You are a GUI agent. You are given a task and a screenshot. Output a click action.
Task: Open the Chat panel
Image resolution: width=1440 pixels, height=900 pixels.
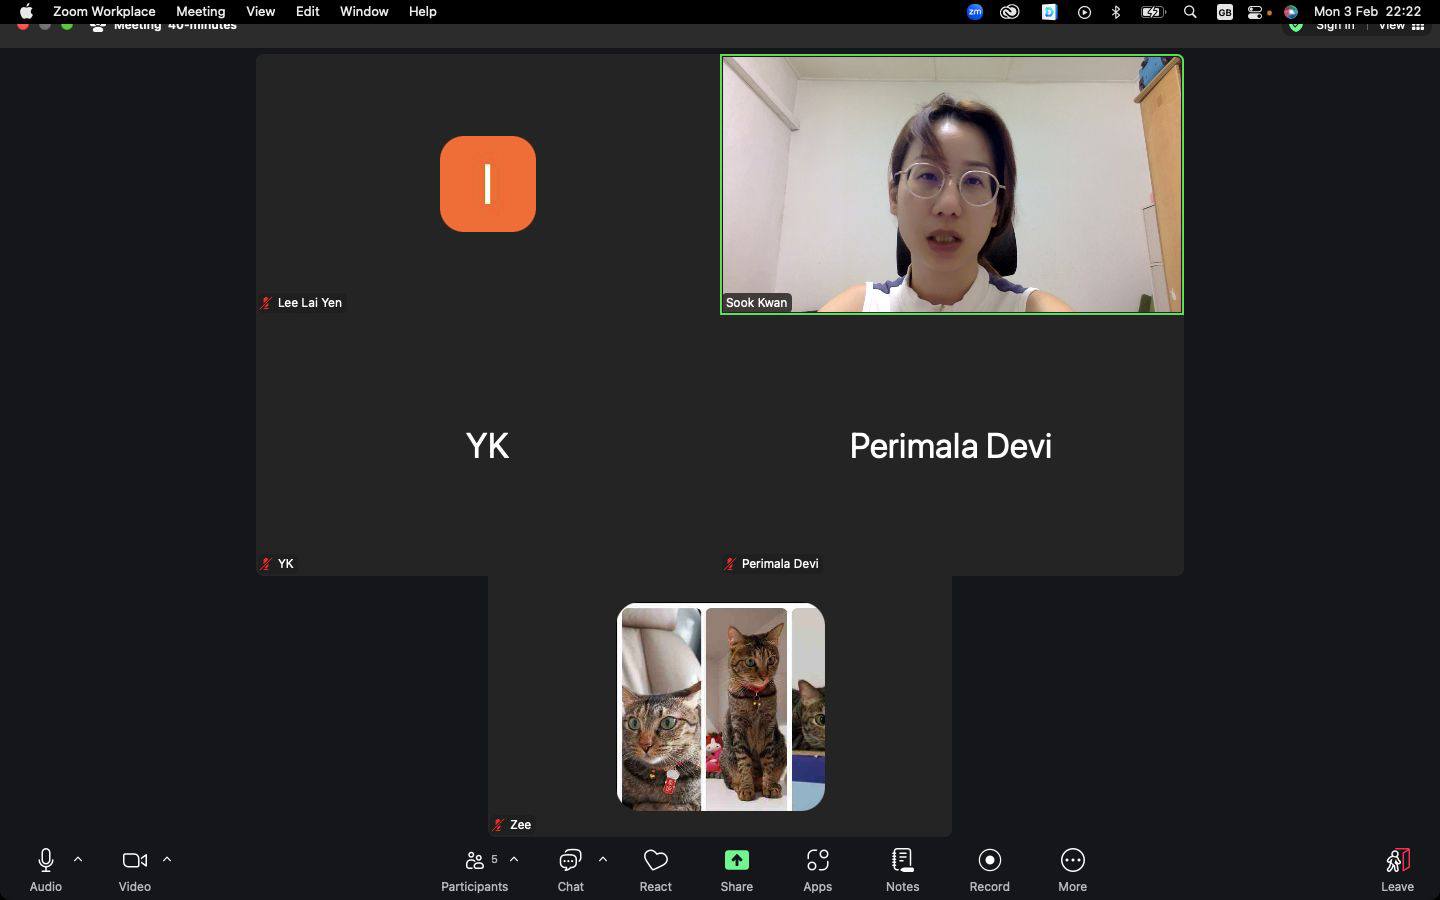(x=570, y=869)
